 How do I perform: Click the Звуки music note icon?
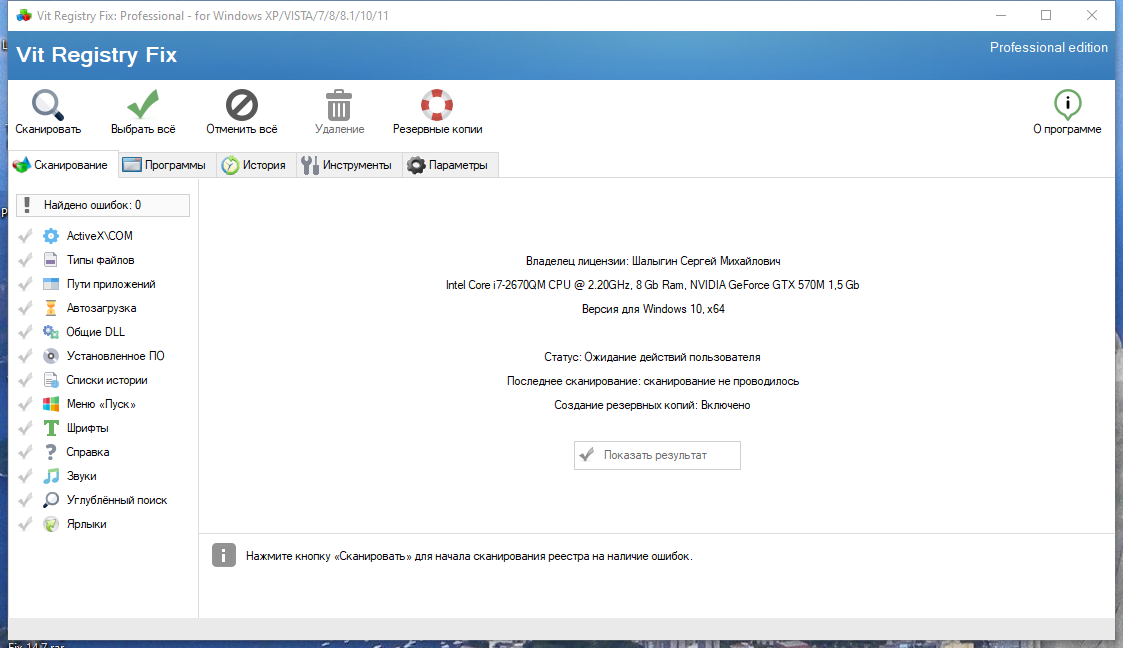tap(51, 476)
